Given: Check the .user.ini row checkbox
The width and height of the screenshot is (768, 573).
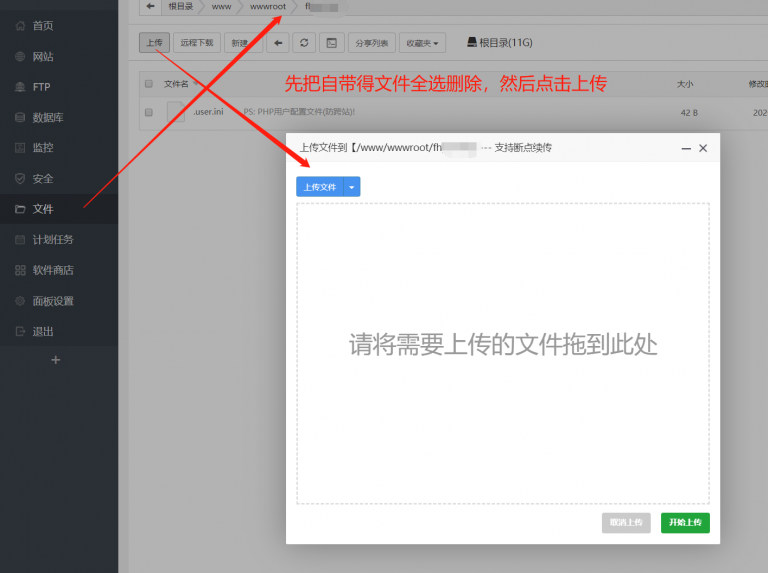Looking at the screenshot, I should click(x=149, y=112).
